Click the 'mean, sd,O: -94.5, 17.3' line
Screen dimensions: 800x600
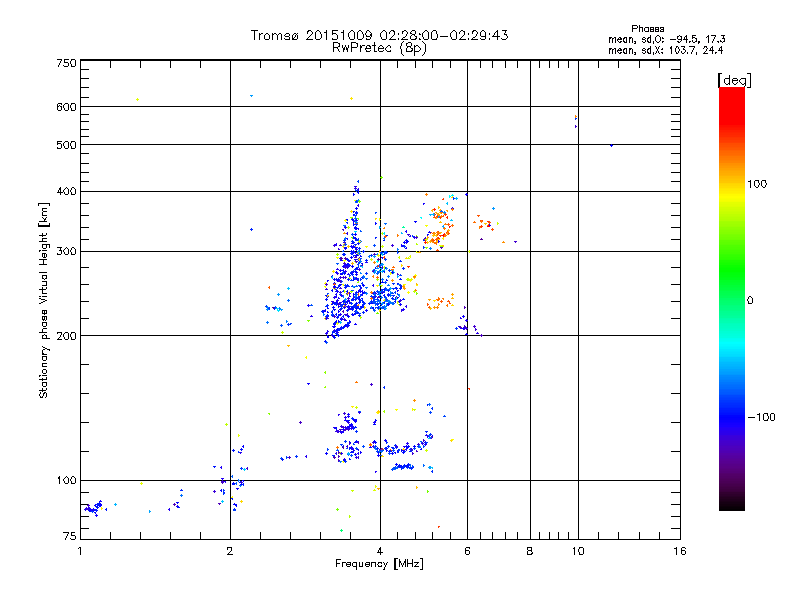click(x=666, y=39)
